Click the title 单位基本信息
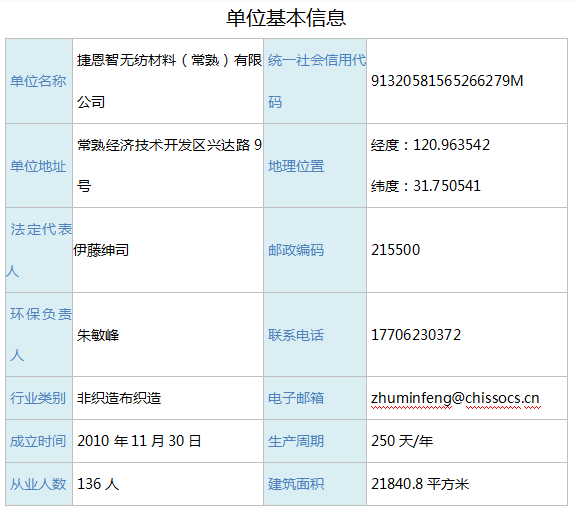Viewport: 574px width, 515px height. 286,18
